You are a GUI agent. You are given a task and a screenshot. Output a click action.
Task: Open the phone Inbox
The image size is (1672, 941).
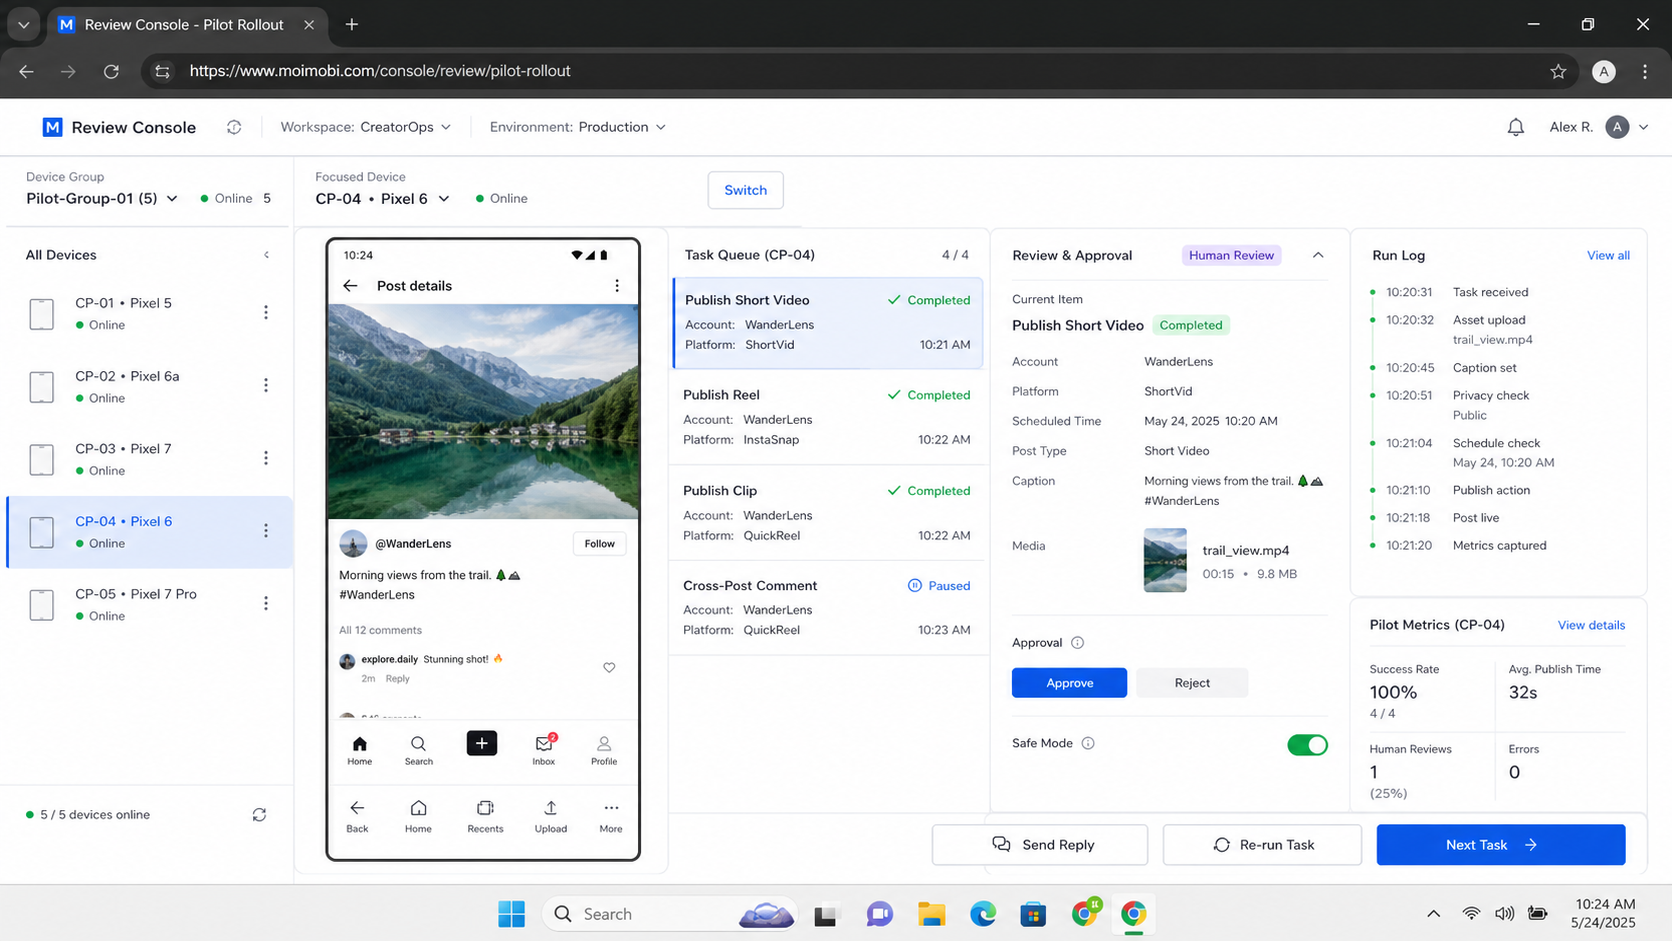[544, 750]
